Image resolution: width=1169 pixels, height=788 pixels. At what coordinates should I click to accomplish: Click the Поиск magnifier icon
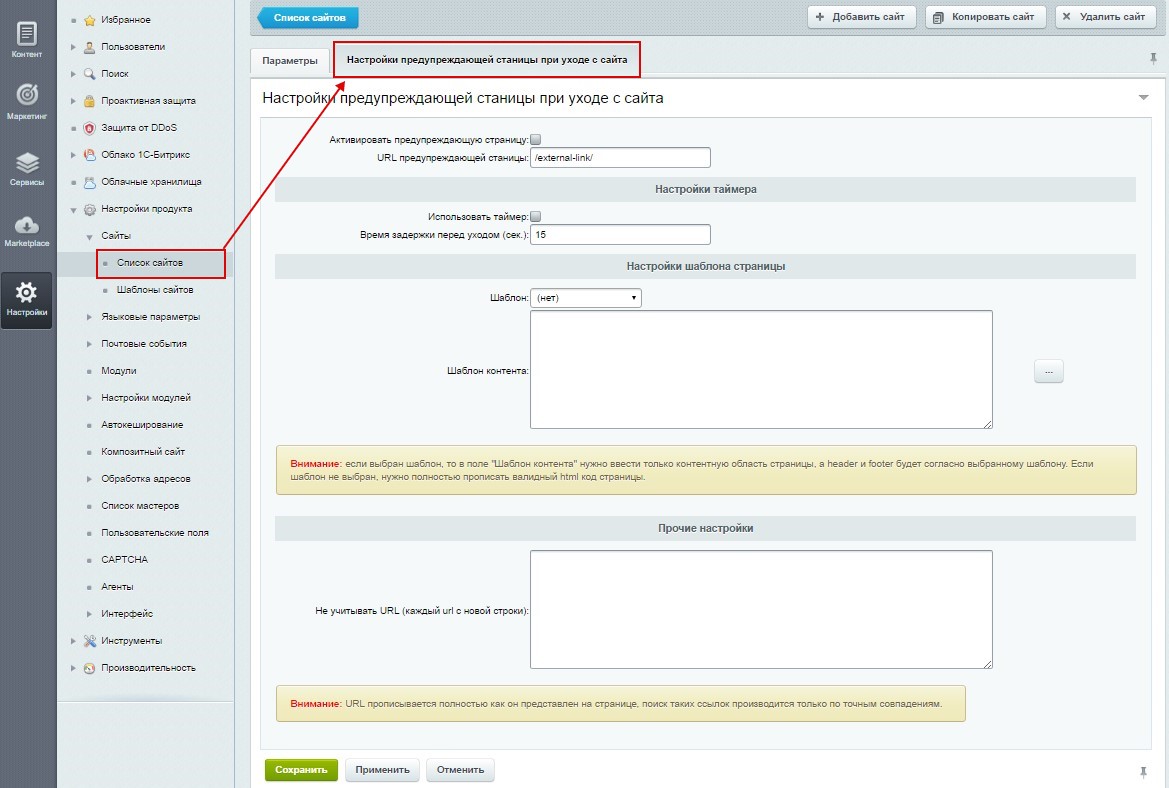coord(89,74)
